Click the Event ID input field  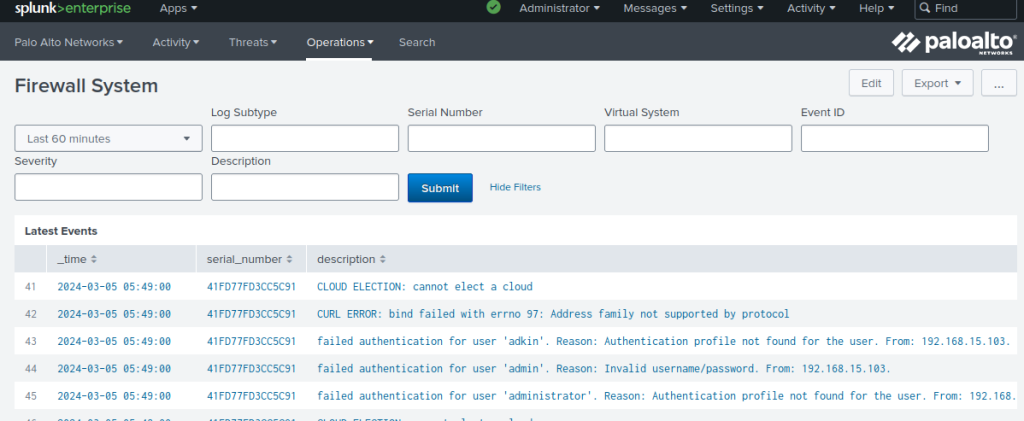[895, 138]
